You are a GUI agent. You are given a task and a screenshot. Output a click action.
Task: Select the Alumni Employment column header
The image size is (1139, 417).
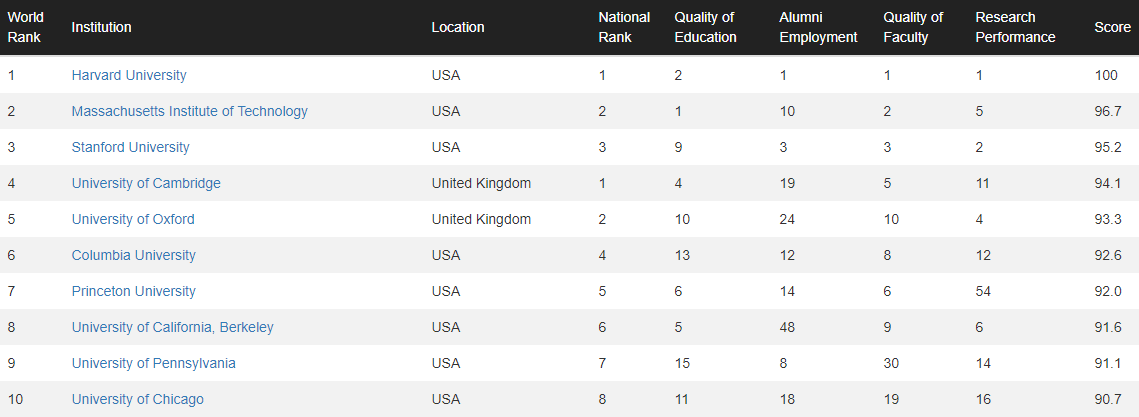819,28
